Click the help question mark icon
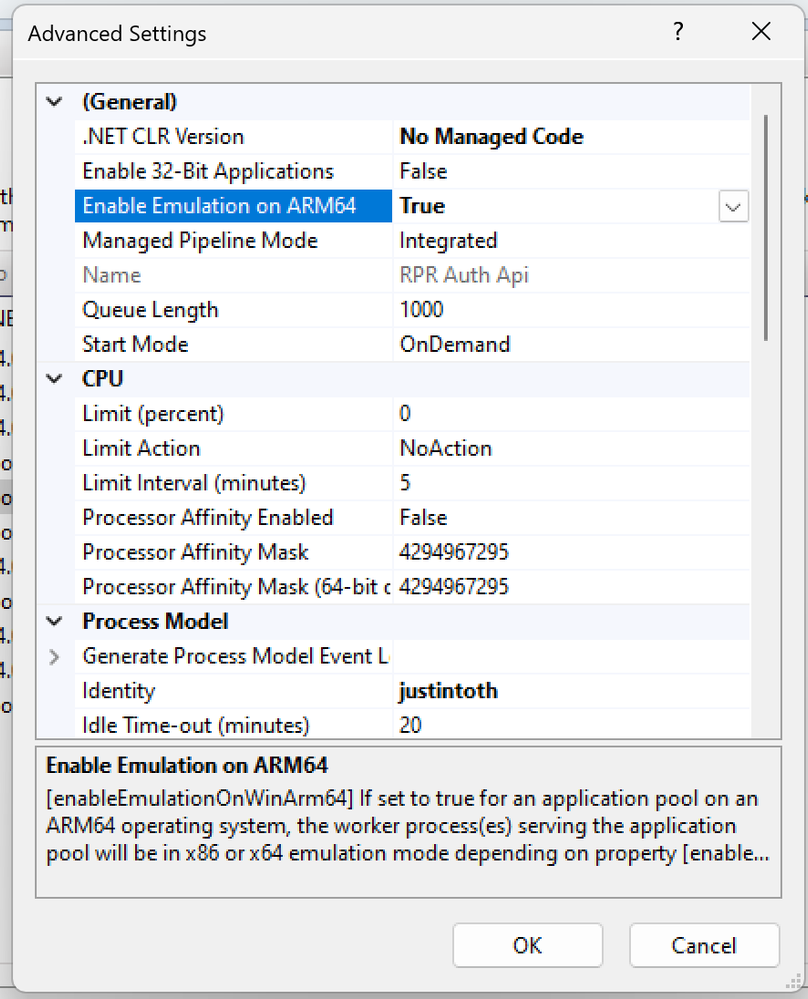The width and height of the screenshot is (808, 999). (x=678, y=32)
